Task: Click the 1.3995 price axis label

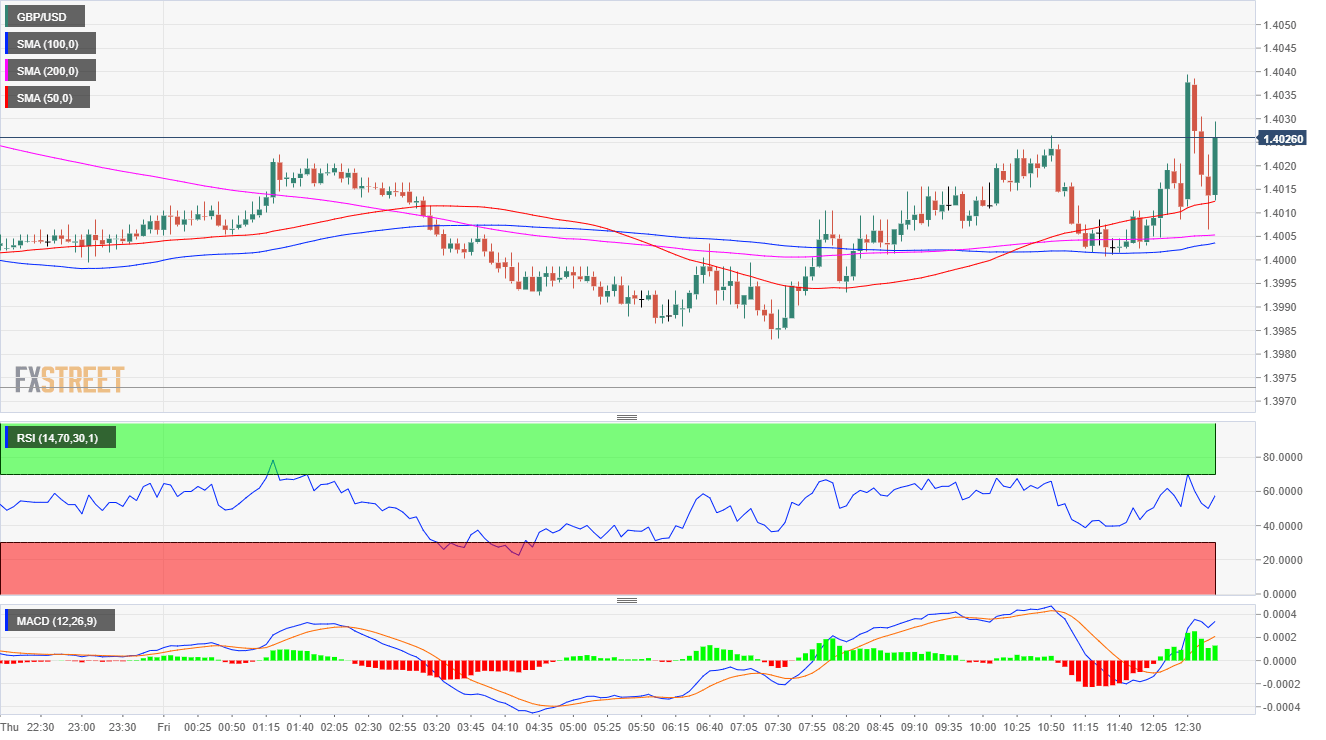Action: pyautogui.click(x=1280, y=284)
